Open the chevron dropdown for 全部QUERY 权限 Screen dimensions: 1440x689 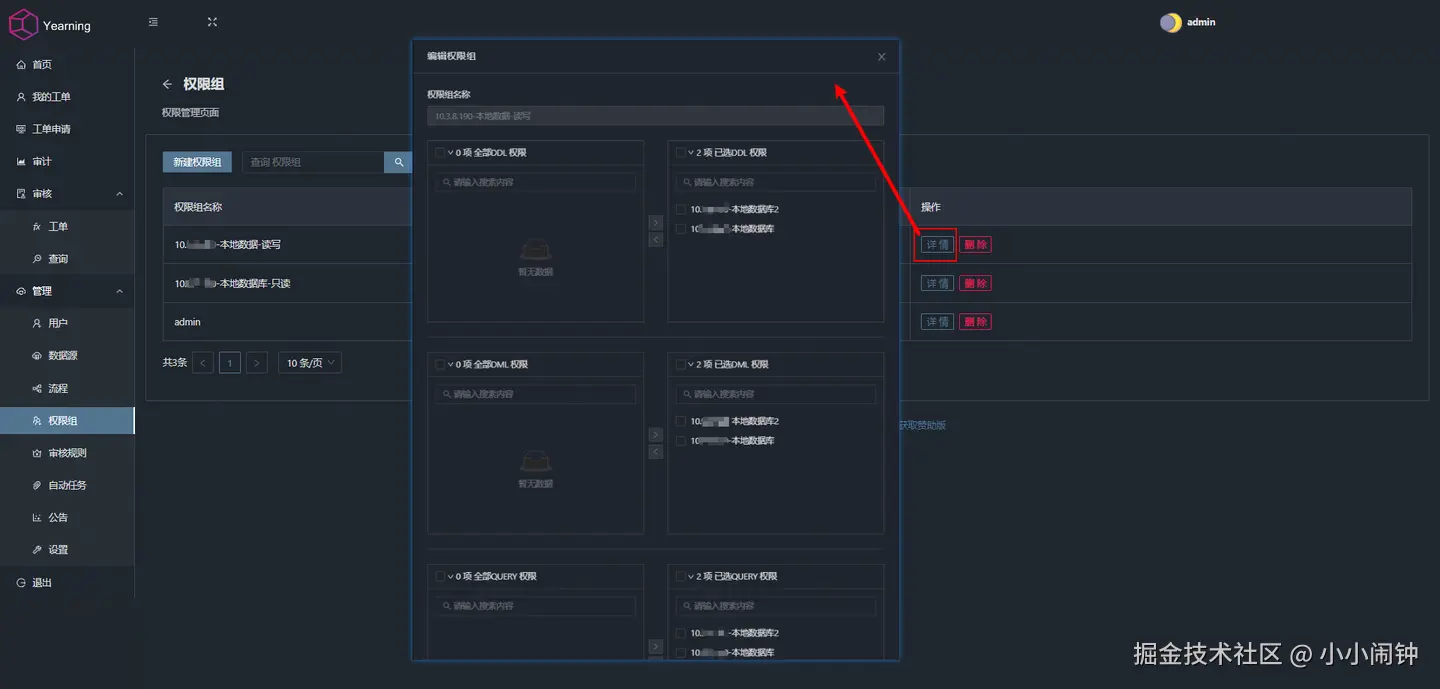click(x=451, y=577)
